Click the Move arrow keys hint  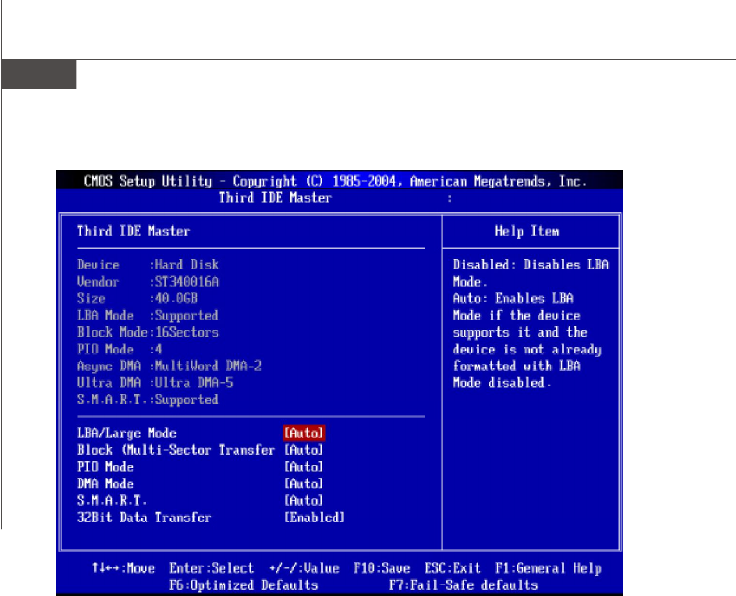(x=123, y=568)
